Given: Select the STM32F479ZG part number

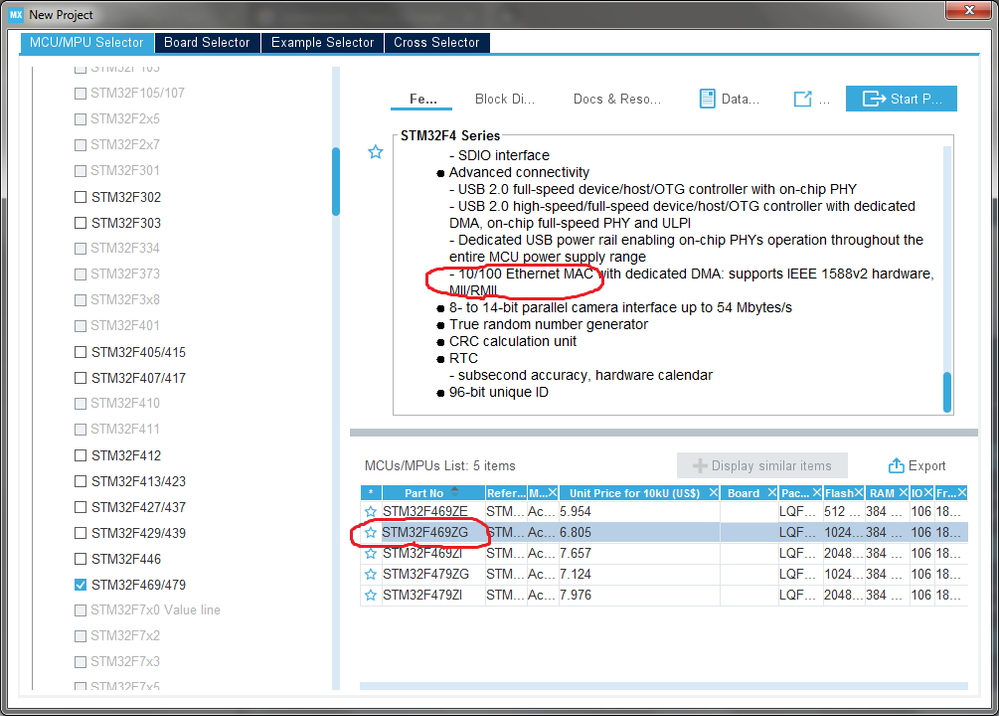Looking at the screenshot, I should 426,575.
